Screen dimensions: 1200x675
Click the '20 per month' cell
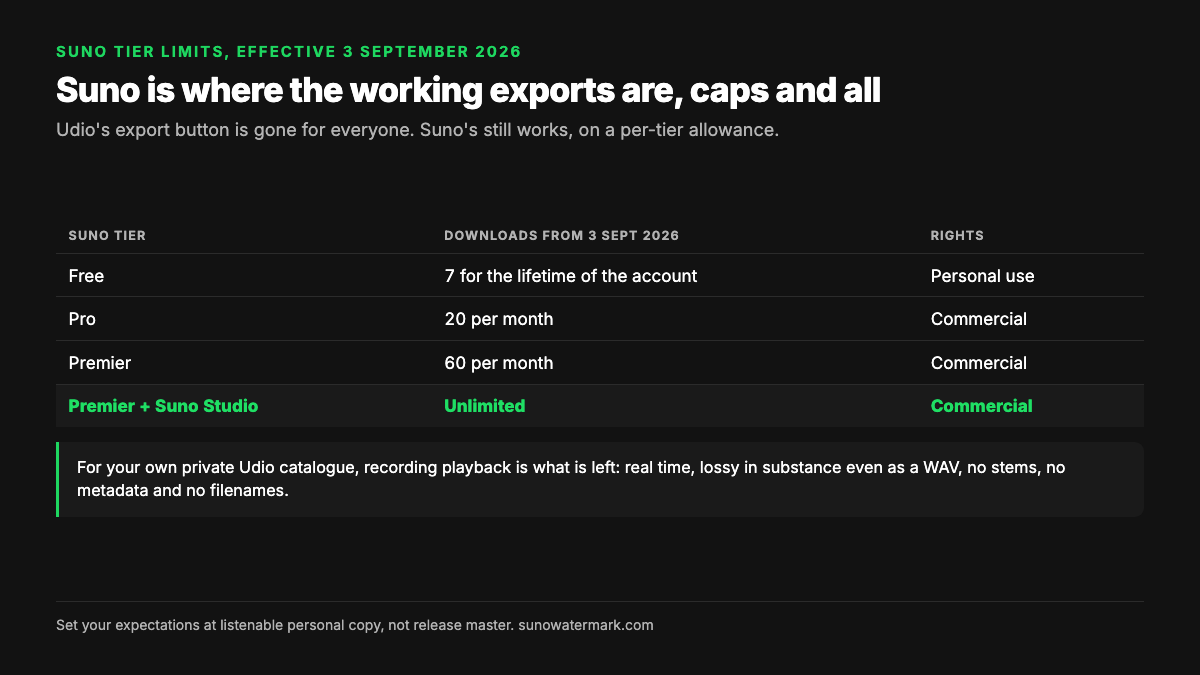[x=498, y=319]
